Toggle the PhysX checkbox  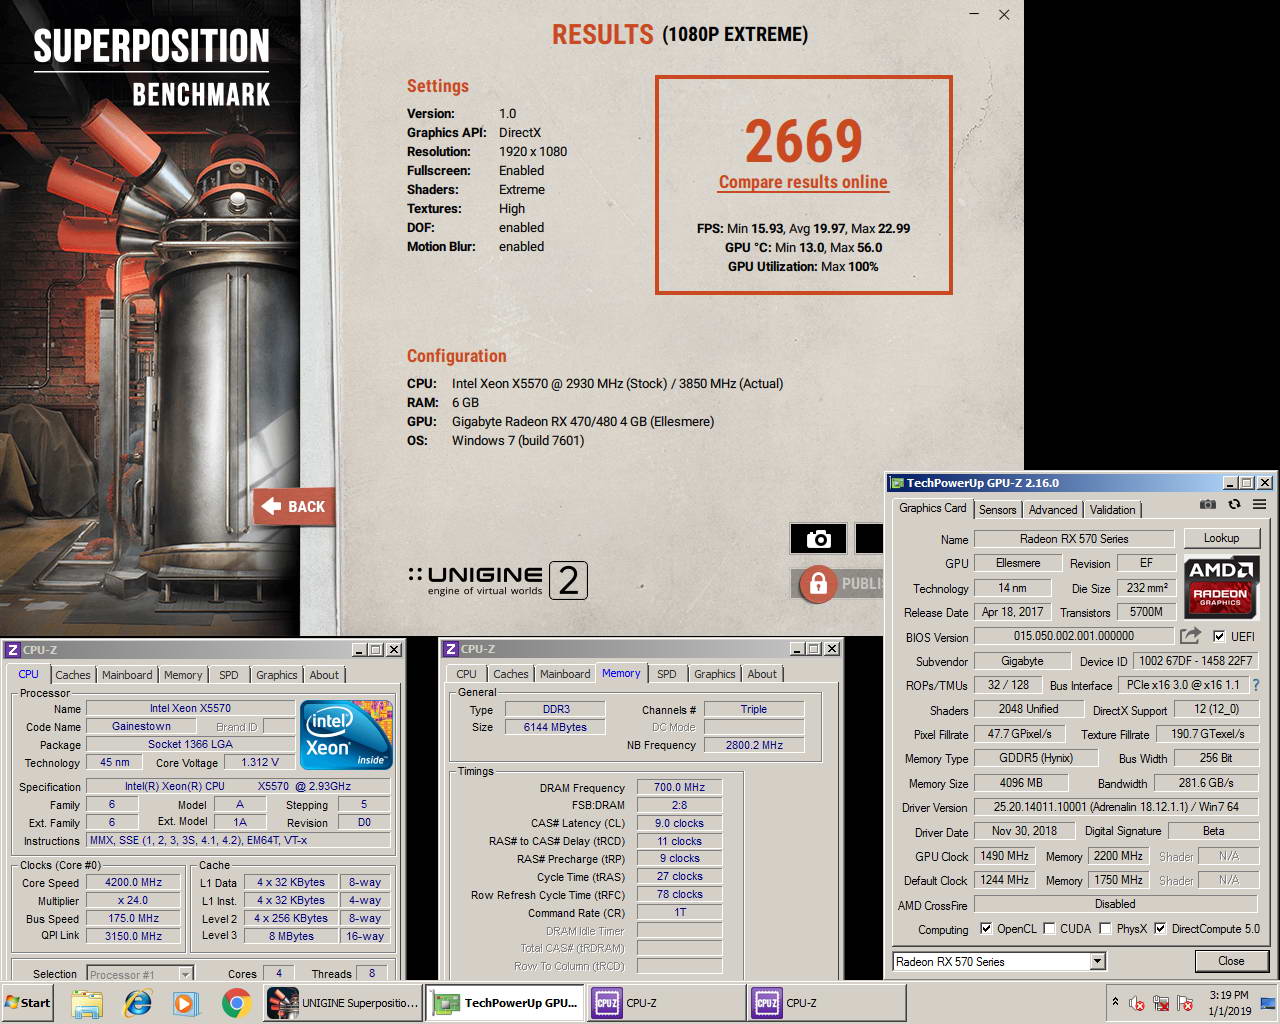click(1105, 928)
